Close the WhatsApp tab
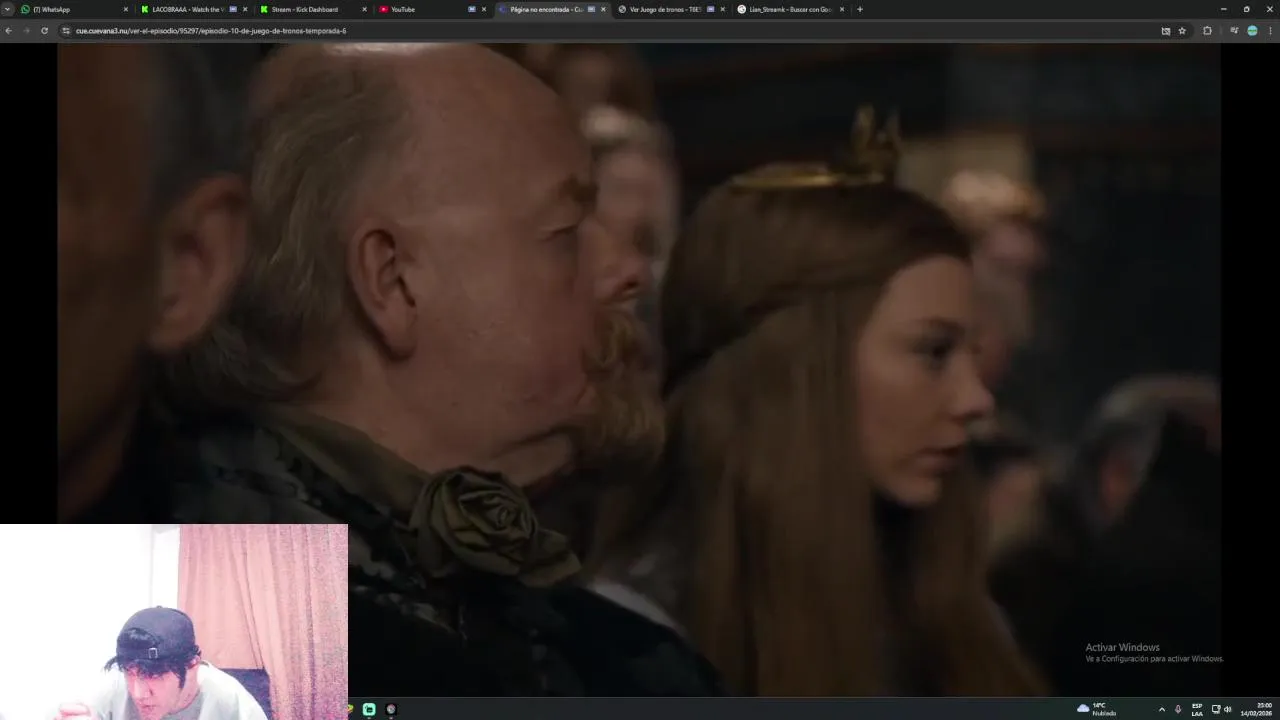1280x720 pixels. pyautogui.click(x=126, y=9)
